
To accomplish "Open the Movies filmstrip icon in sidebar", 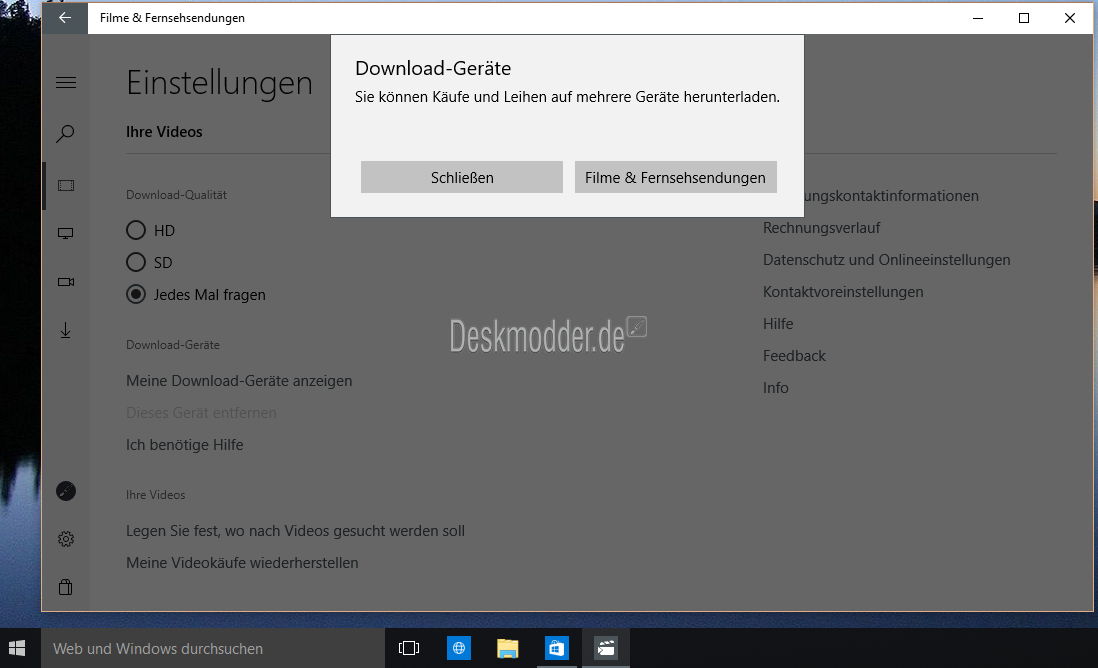I will tap(66, 186).
